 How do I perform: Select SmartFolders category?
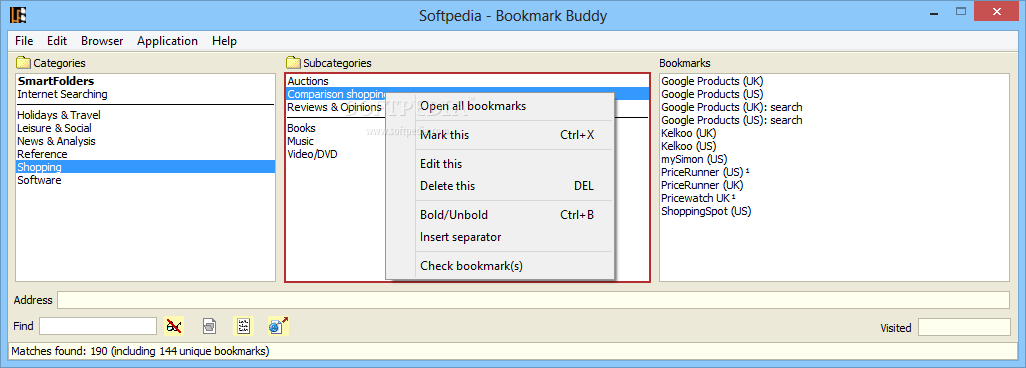[x=56, y=81]
